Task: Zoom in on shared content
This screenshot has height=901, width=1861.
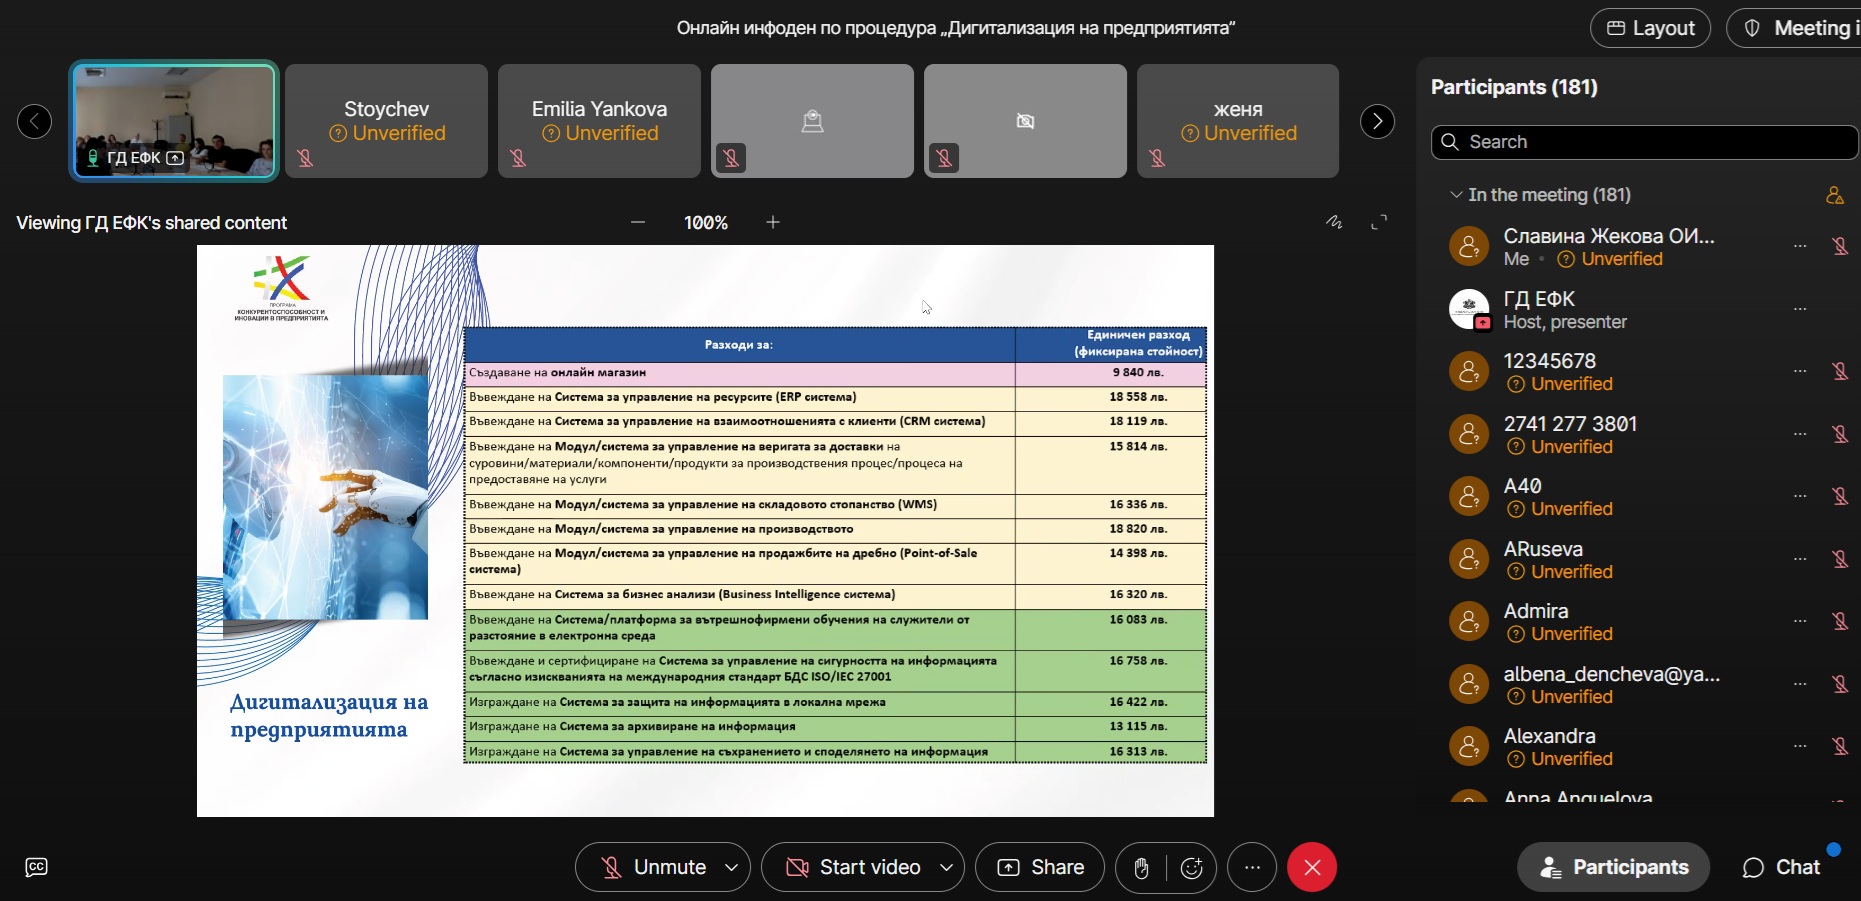Action: (773, 222)
